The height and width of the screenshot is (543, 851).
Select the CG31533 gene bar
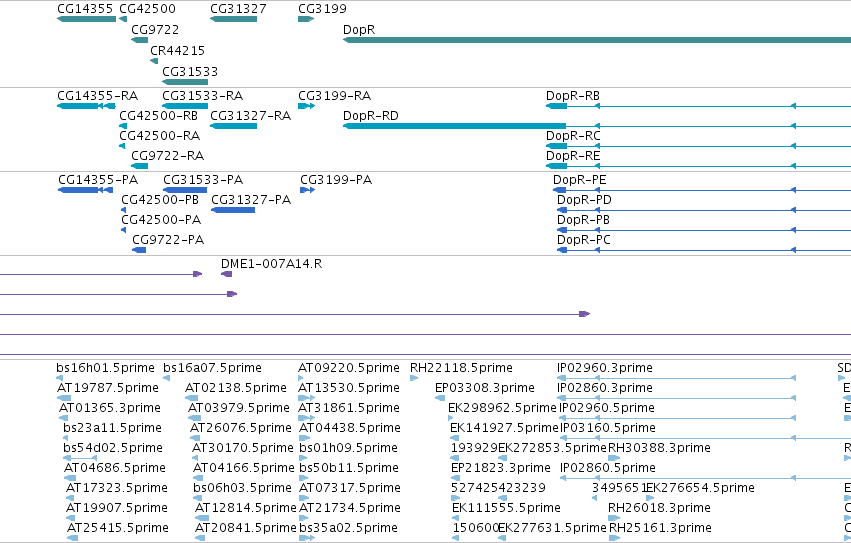point(185,82)
